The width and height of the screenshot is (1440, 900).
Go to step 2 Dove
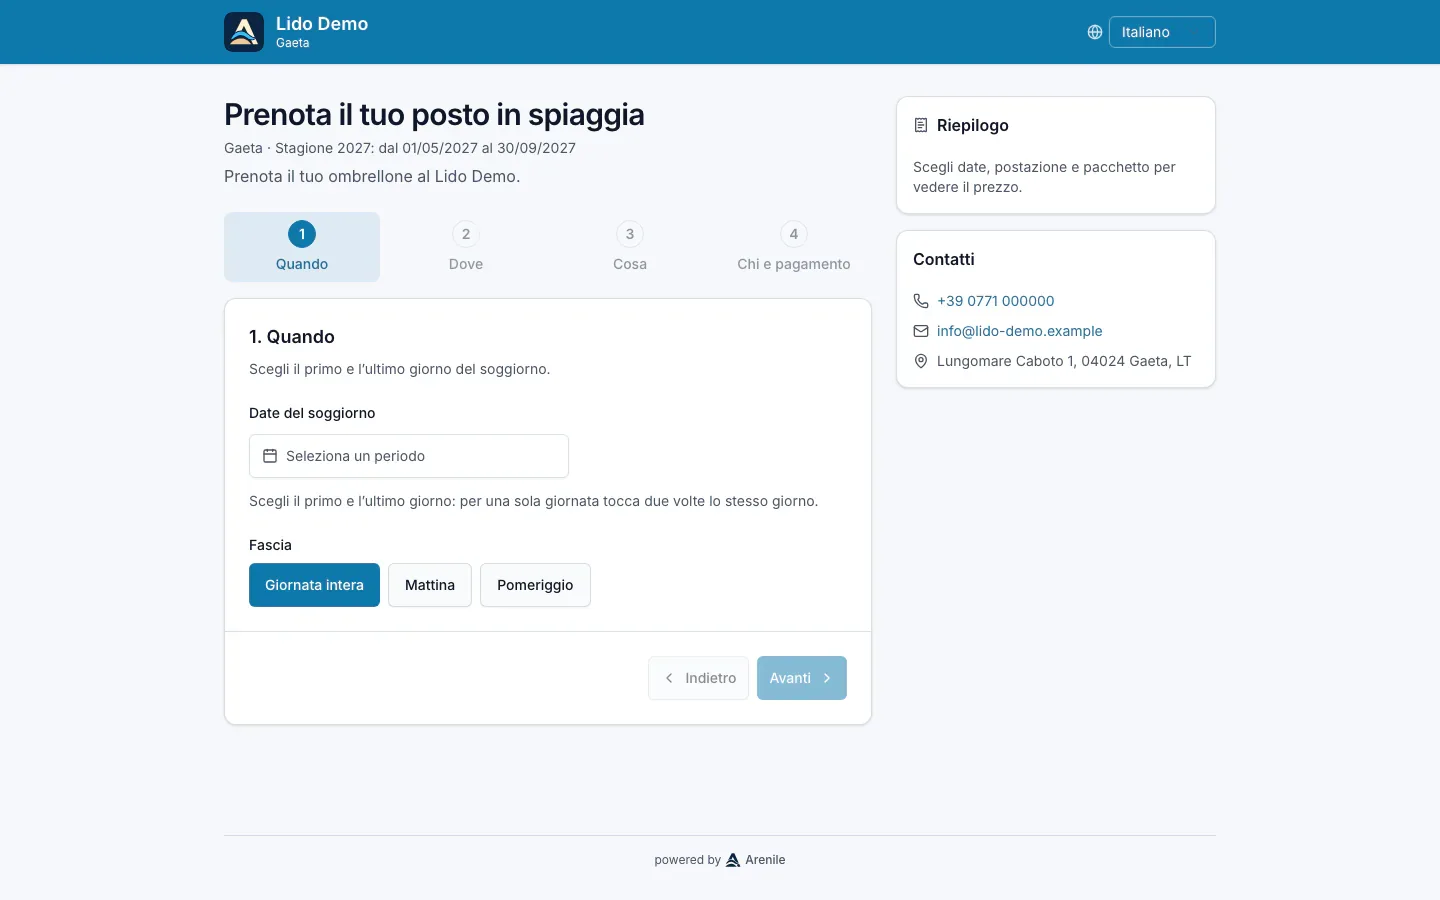click(x=466, y=247)
